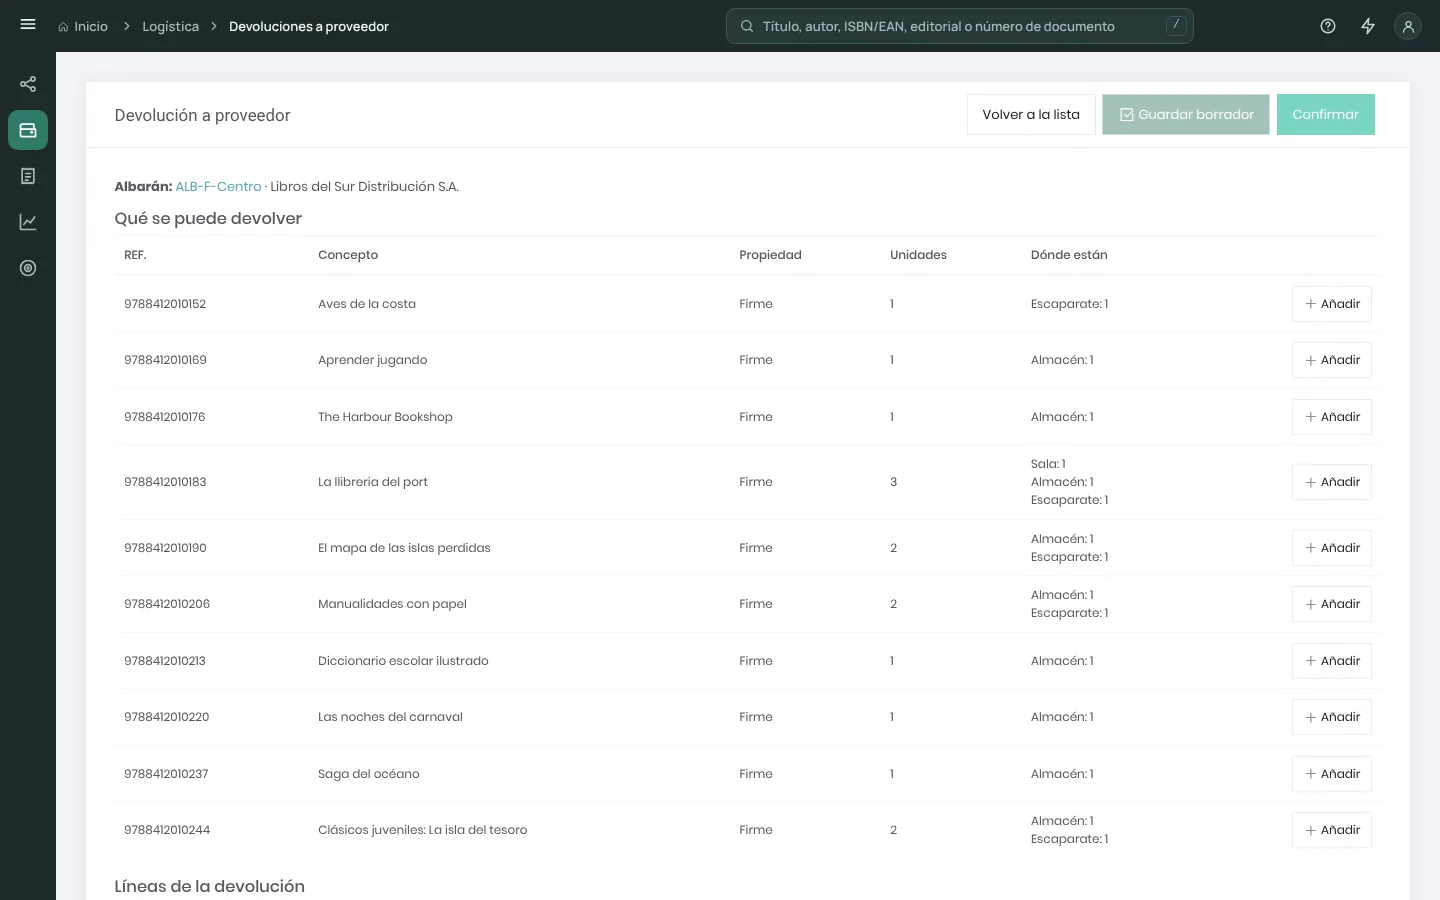The image size is (1440, 900).
Task: Focus the title/ISBN search field
Action: pyautogui.click(x=960, y=26)
